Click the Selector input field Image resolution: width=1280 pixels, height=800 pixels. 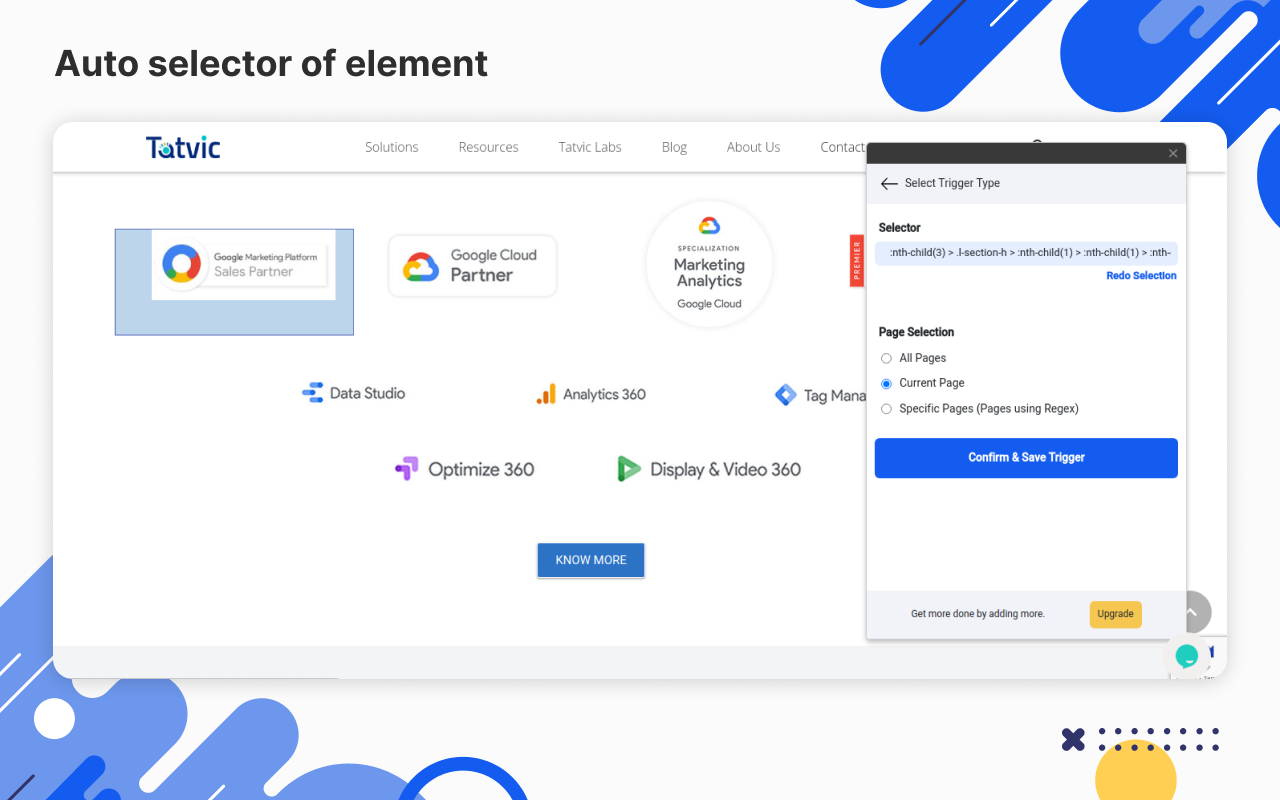click(x=1026, y=253)
